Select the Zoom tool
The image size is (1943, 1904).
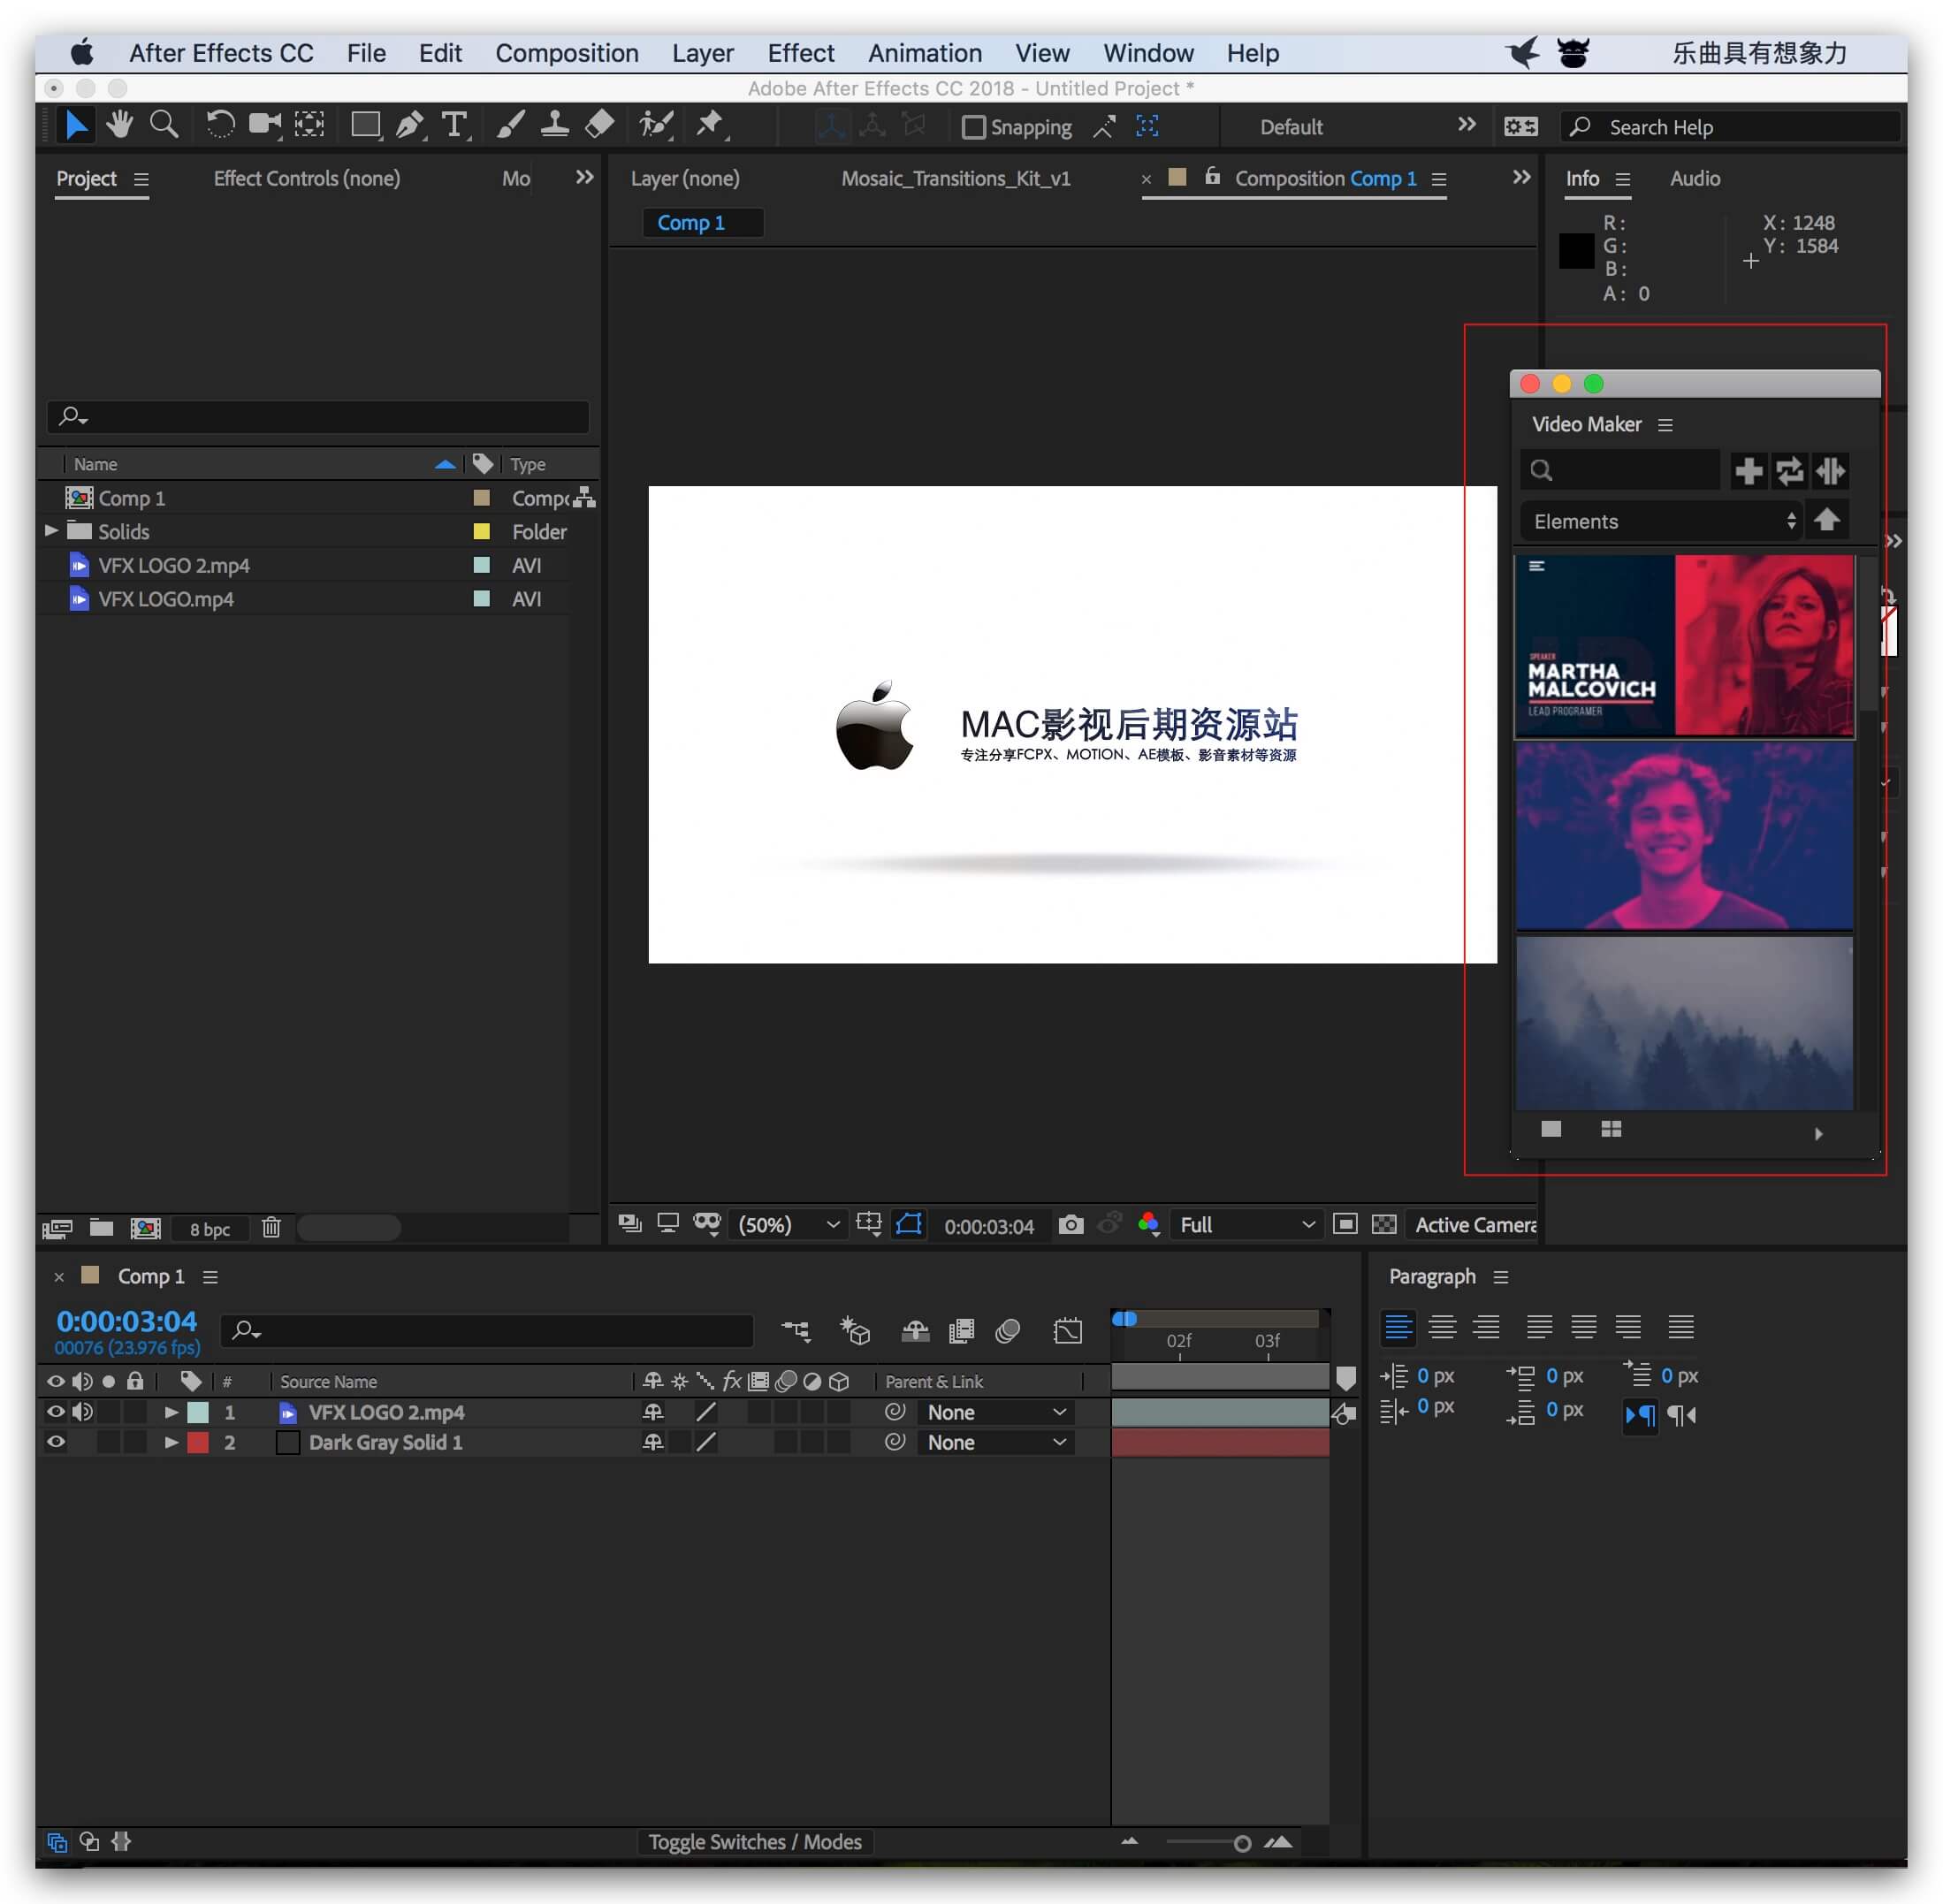point(165,126)
